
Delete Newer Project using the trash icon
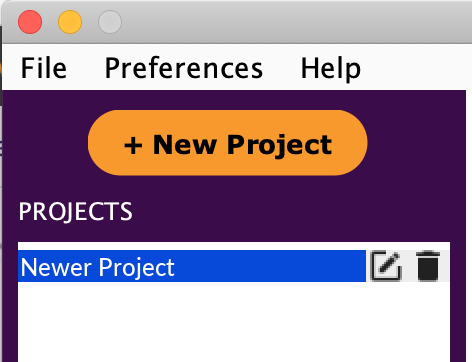click(428, 266)
